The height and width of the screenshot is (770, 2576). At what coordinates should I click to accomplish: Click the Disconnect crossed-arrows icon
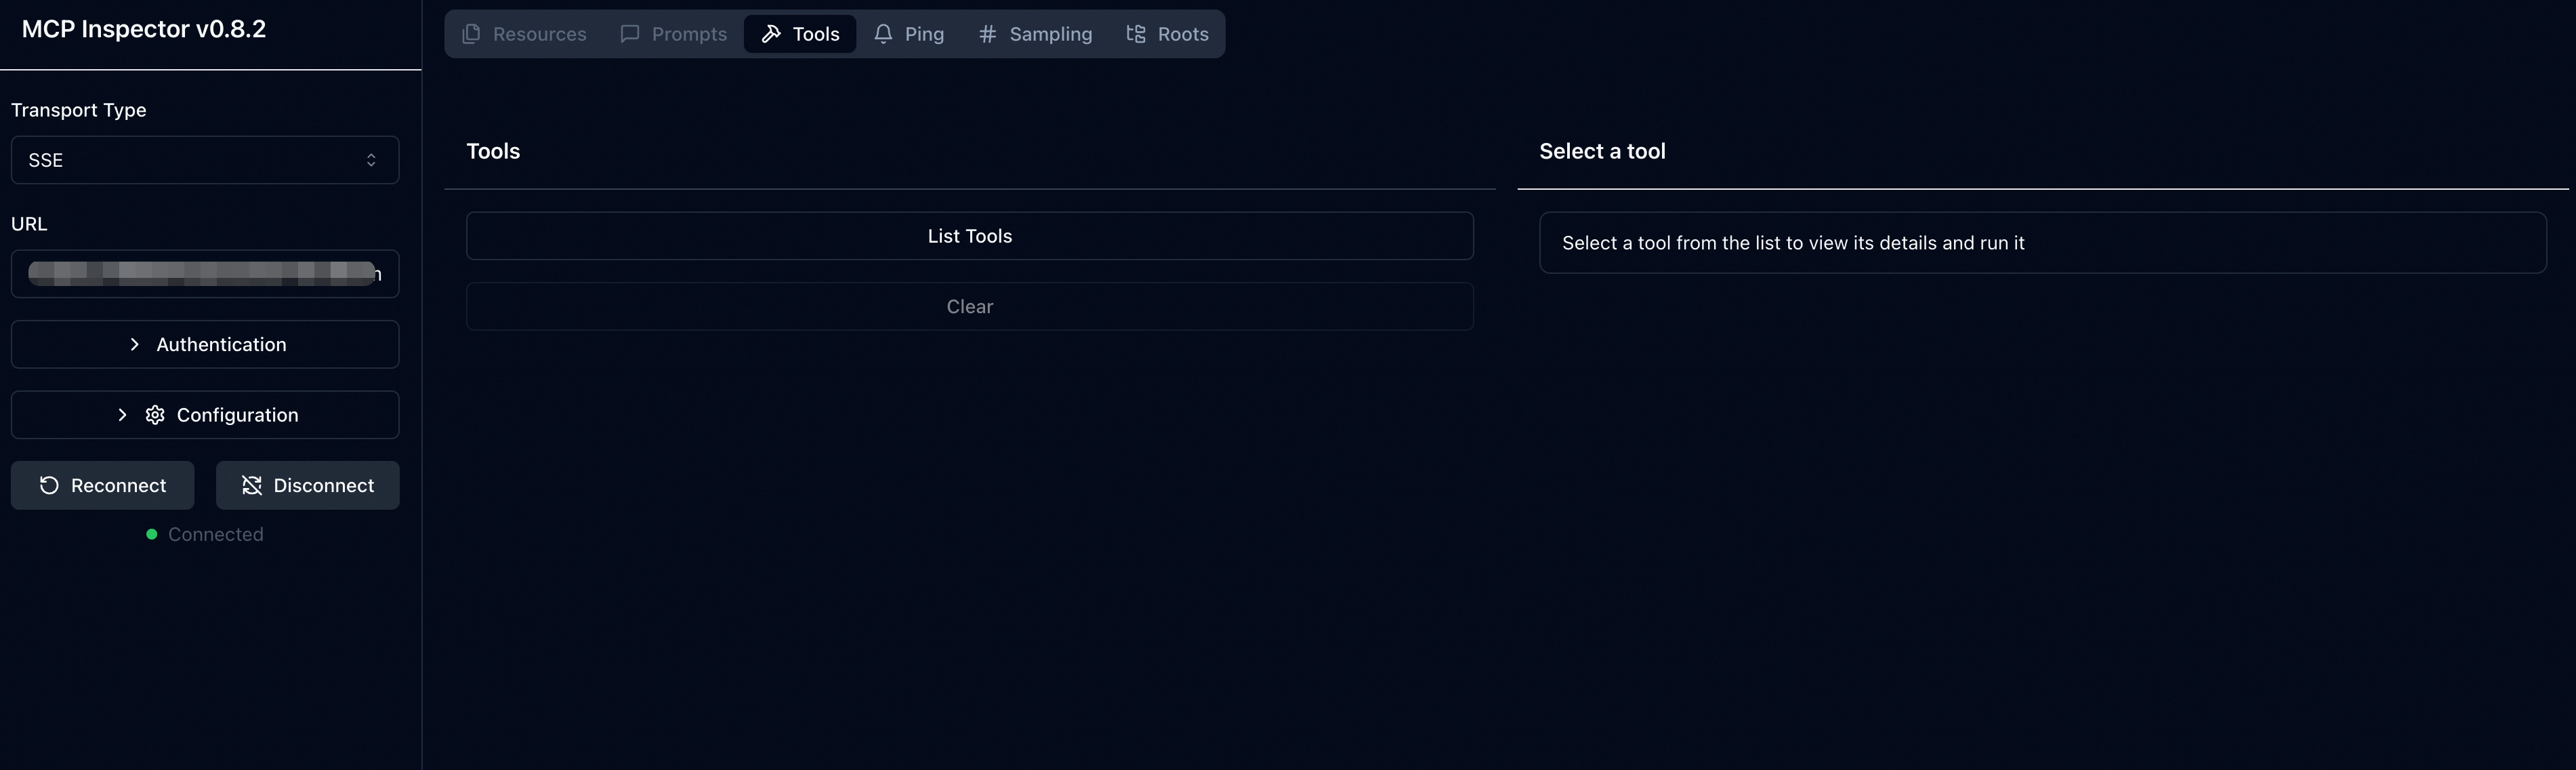(252, 485)
